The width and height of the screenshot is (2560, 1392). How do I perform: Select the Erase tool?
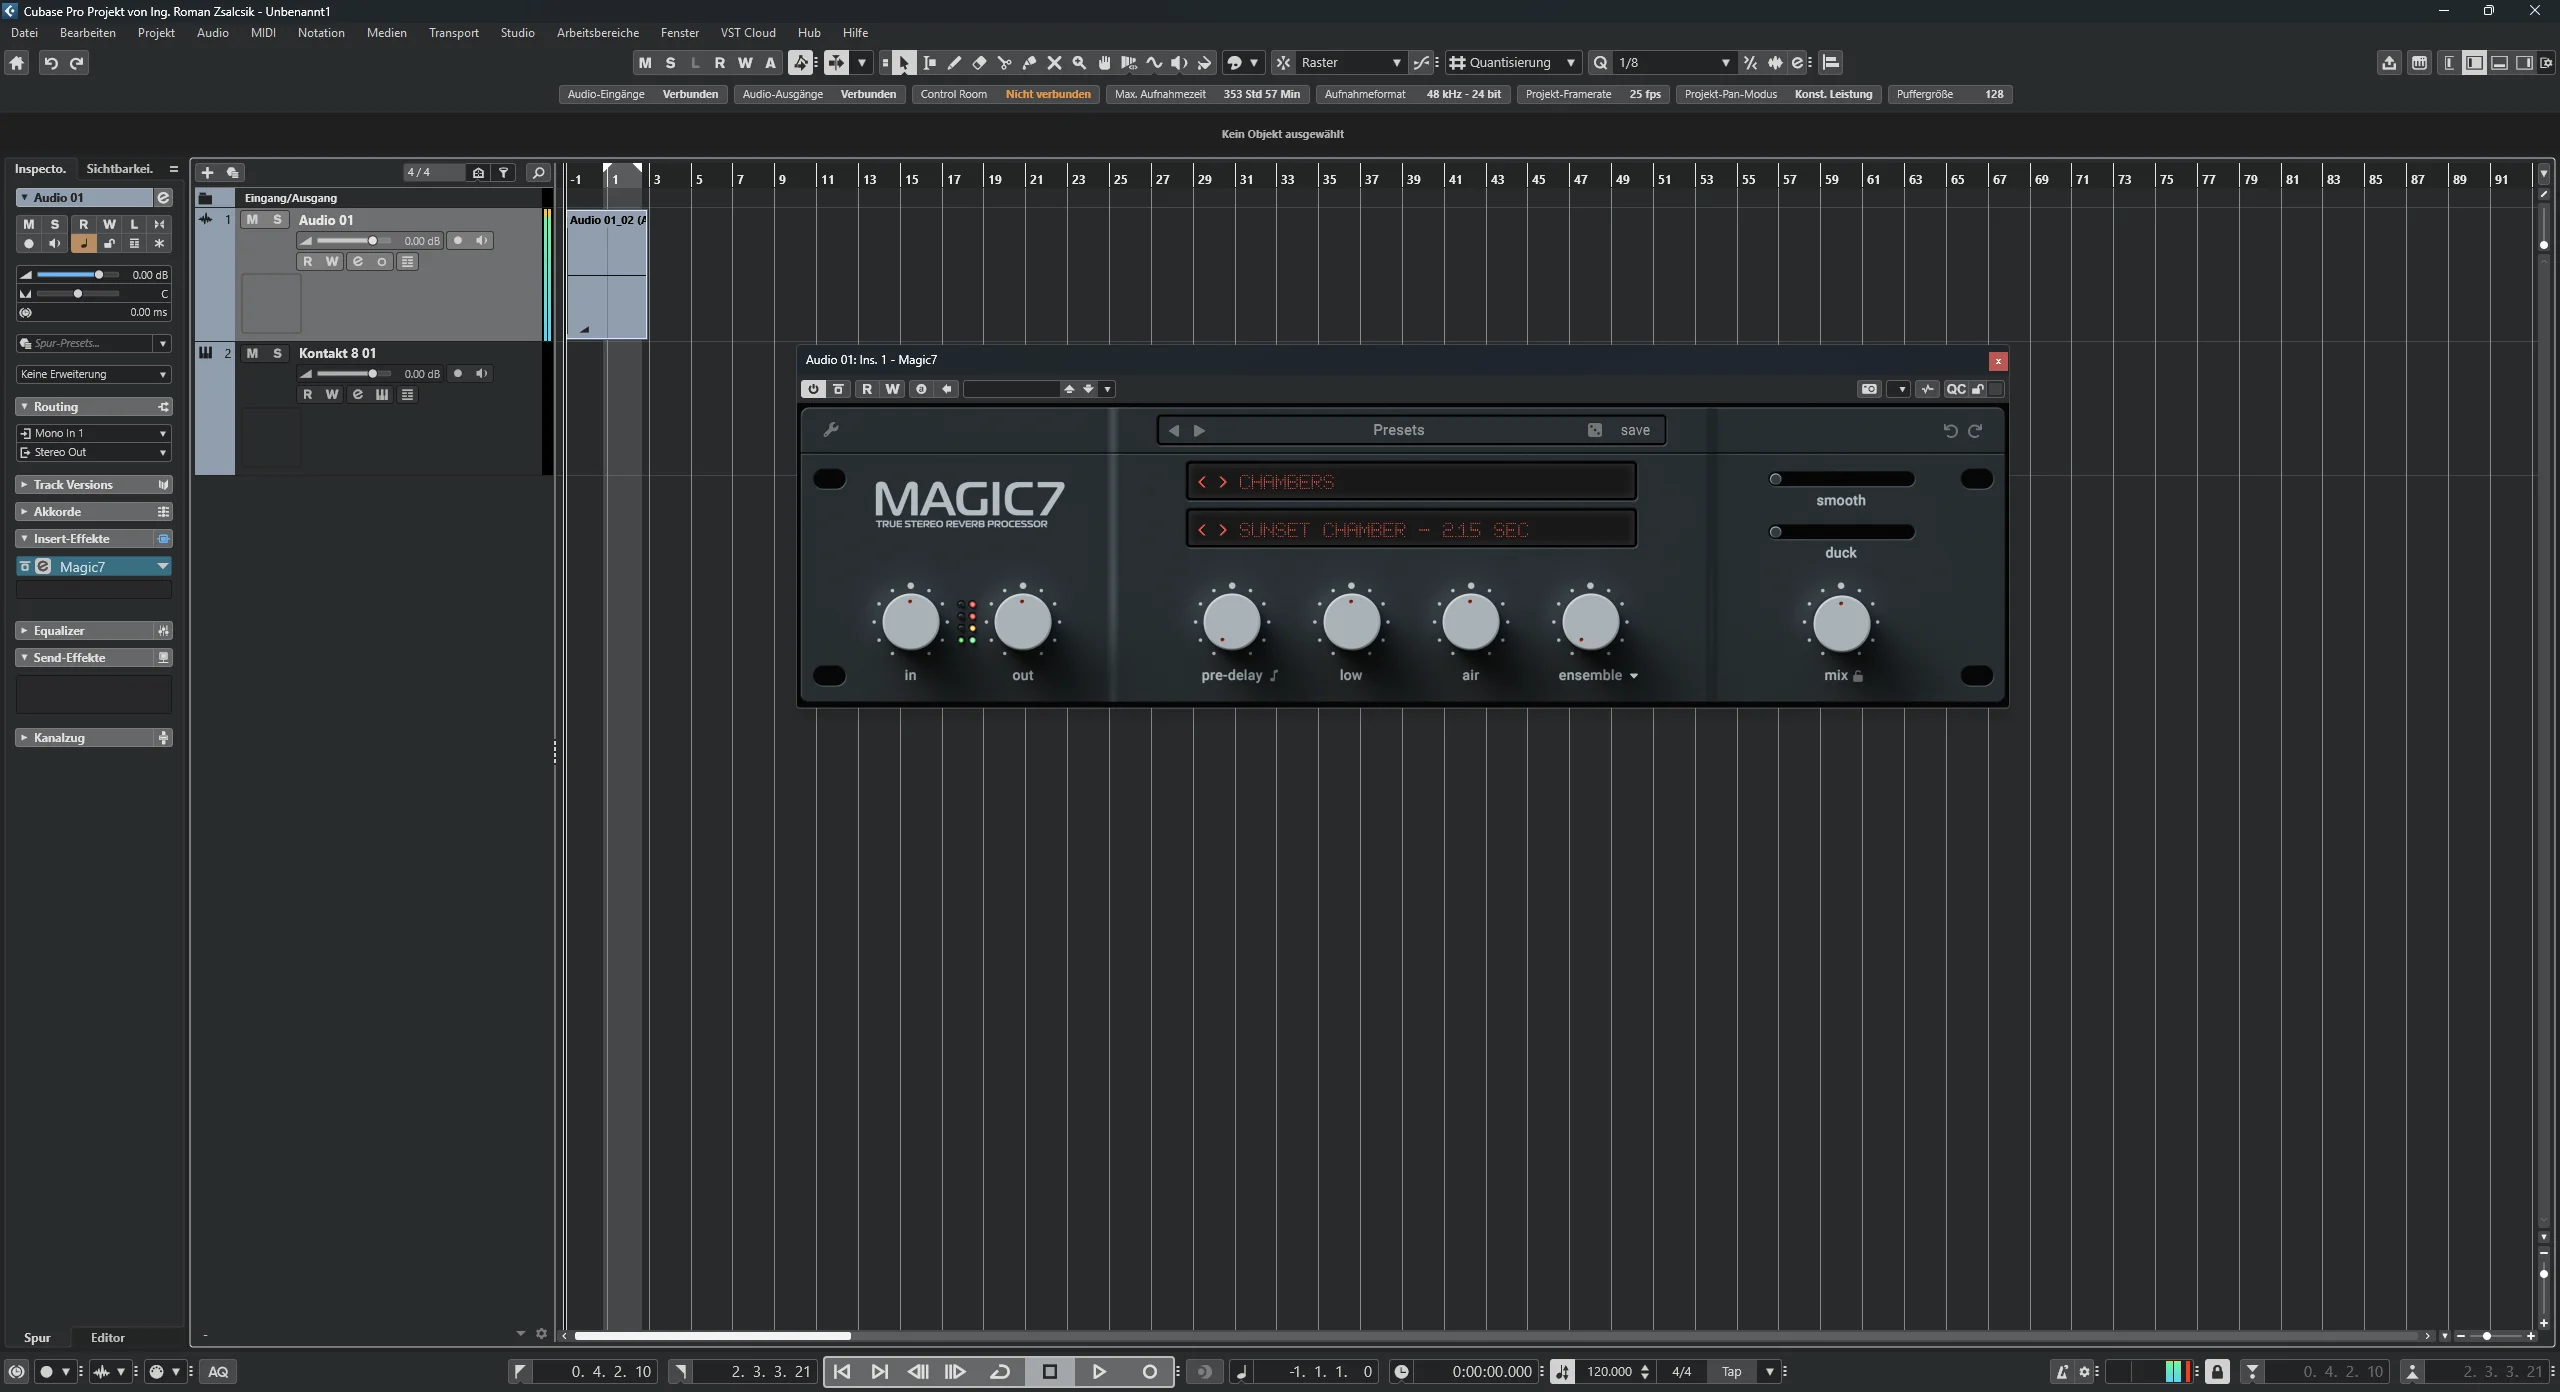pos(979,63)
